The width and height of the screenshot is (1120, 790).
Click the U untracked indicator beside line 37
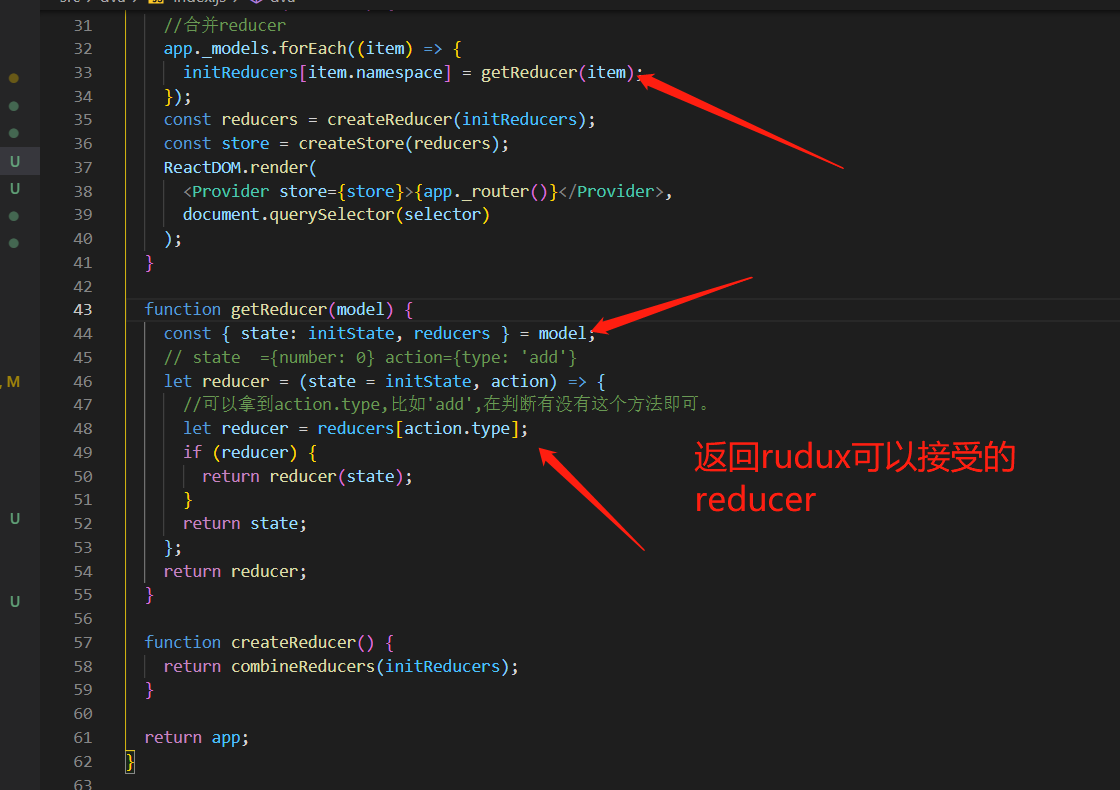tap(14, 161)
